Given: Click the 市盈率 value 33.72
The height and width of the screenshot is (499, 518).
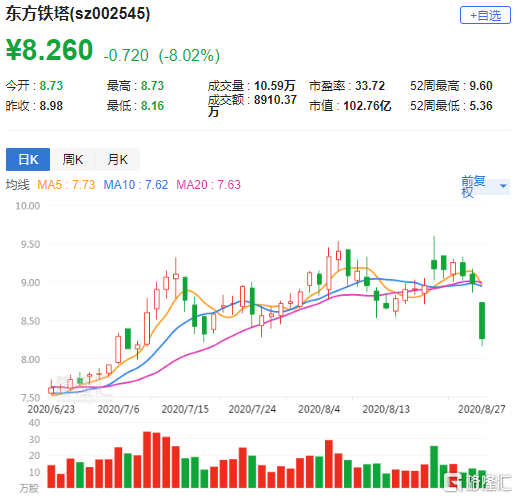Looking at the screenshot, I should (x=370, y=86).
